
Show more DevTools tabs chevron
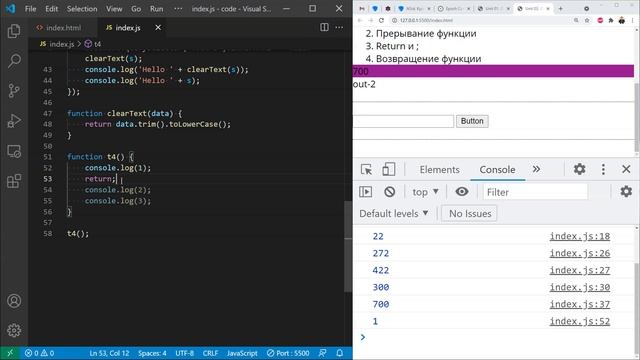pyautogui.click(x=536, y=169)
